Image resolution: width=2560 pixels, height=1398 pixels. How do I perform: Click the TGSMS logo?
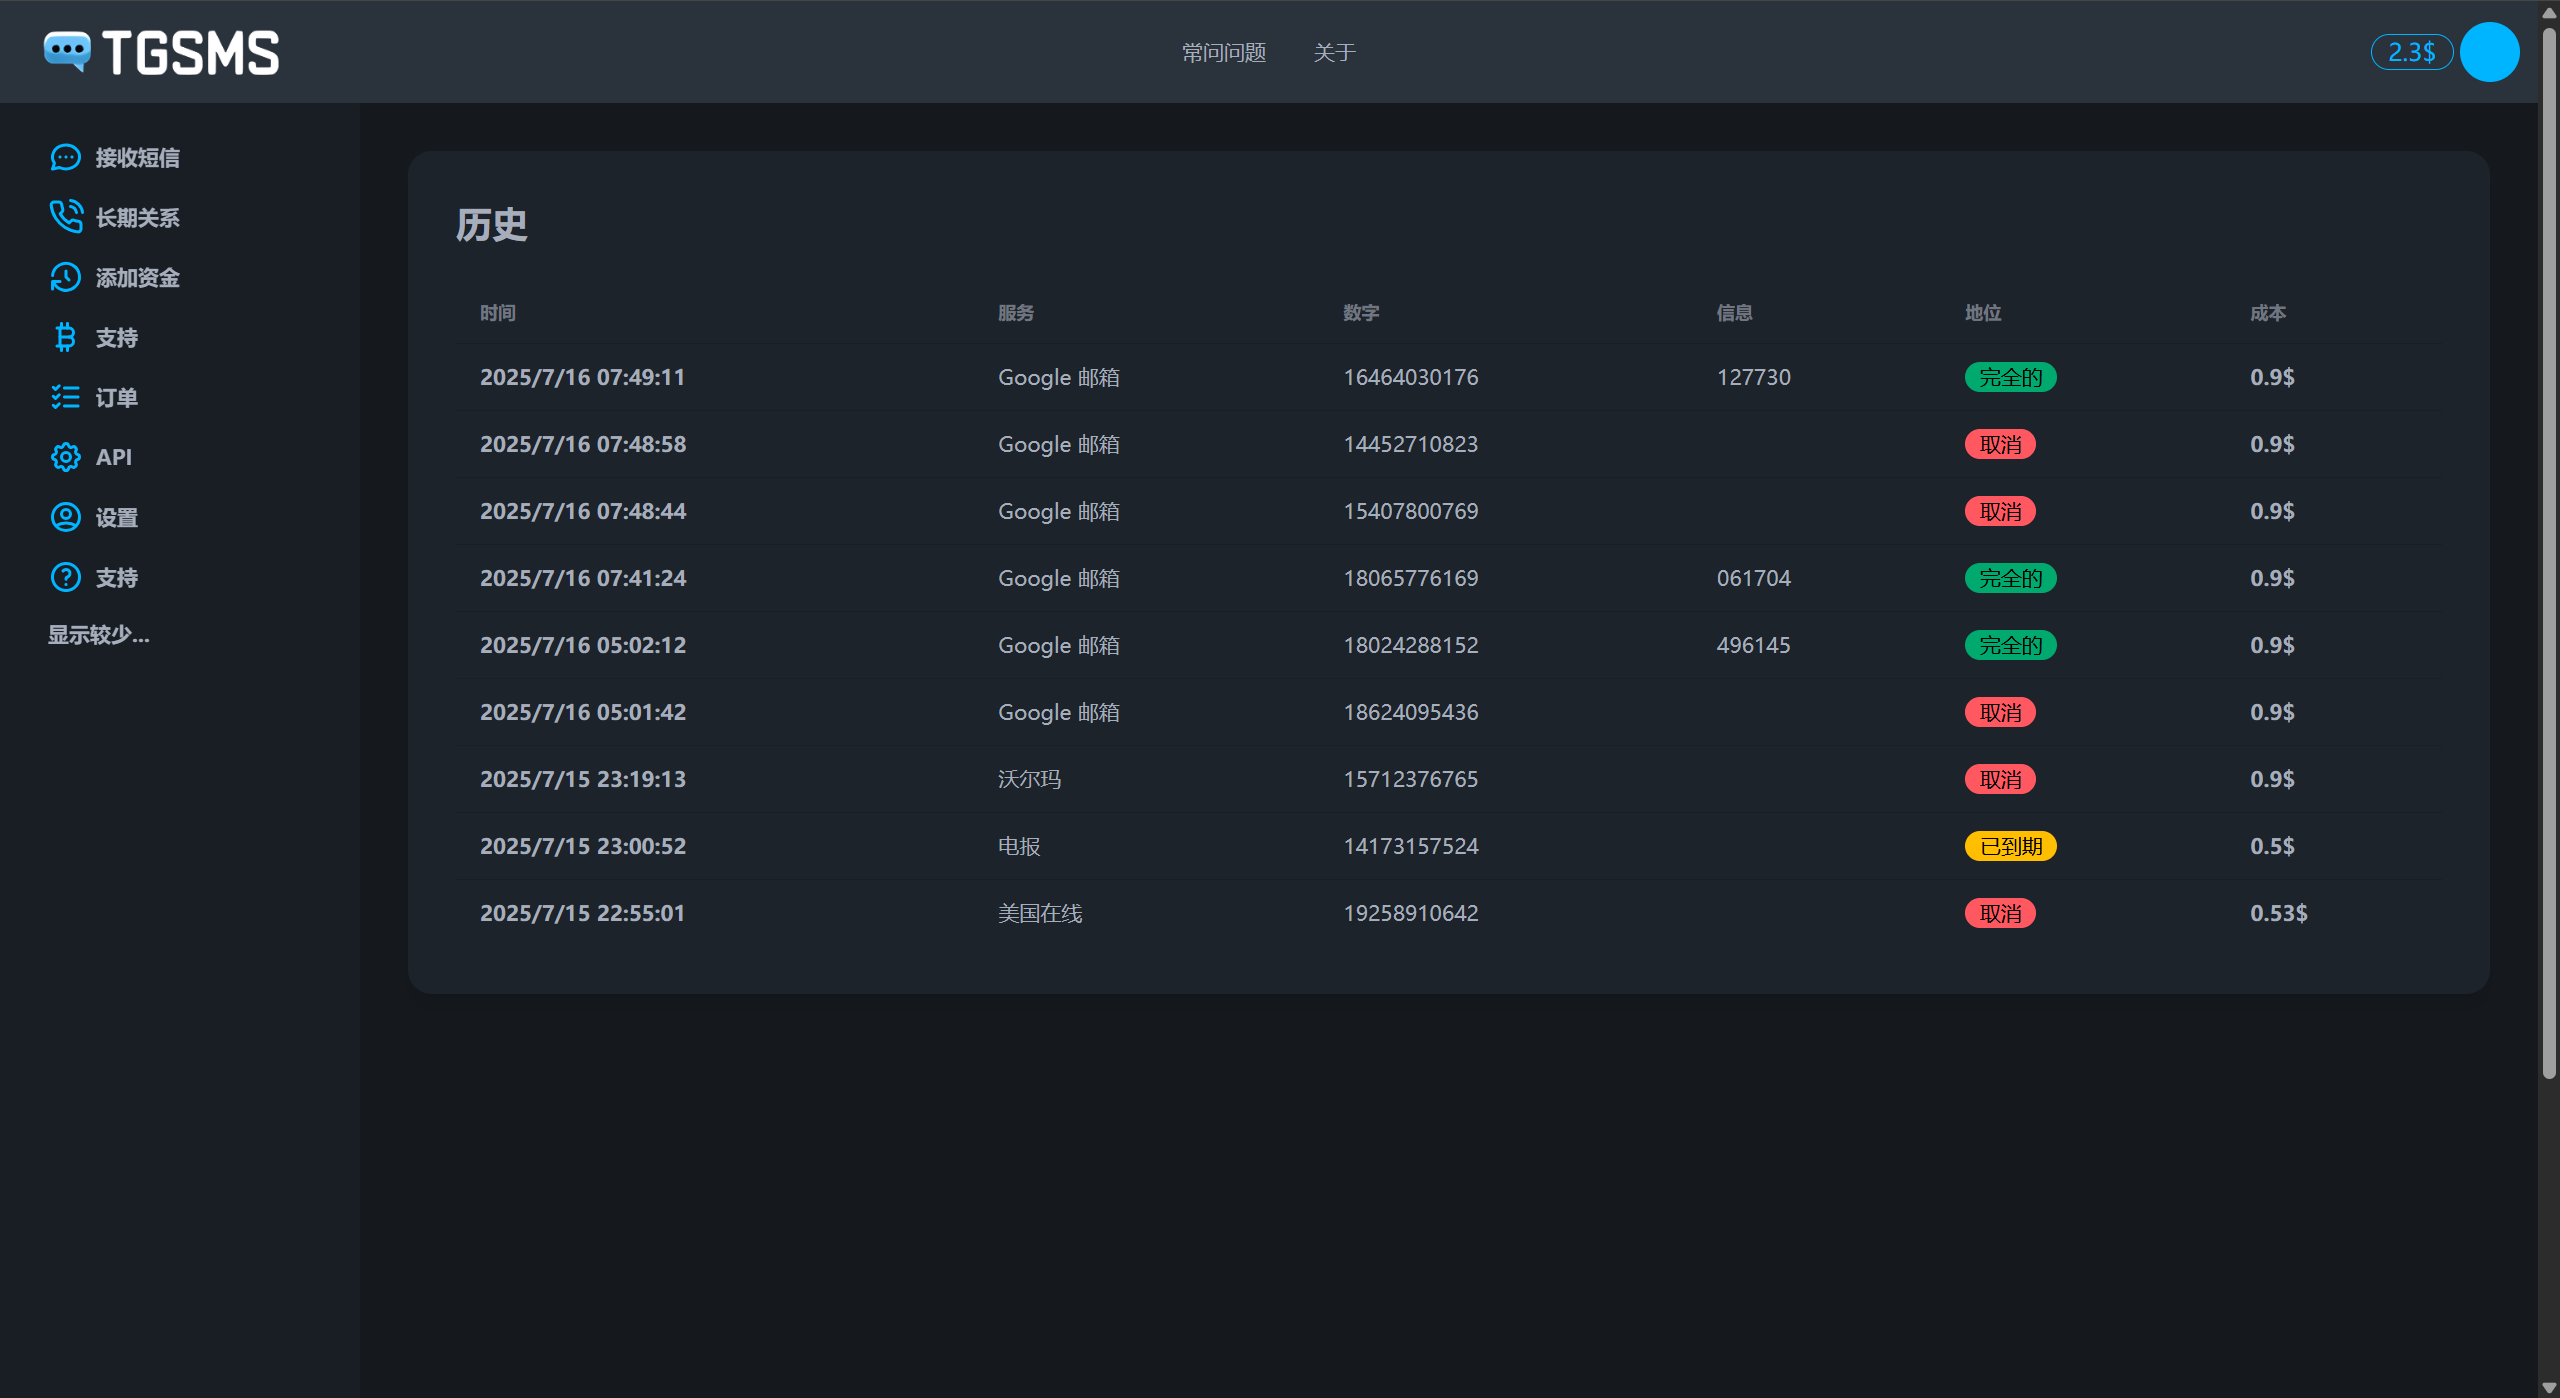(161, 52)
